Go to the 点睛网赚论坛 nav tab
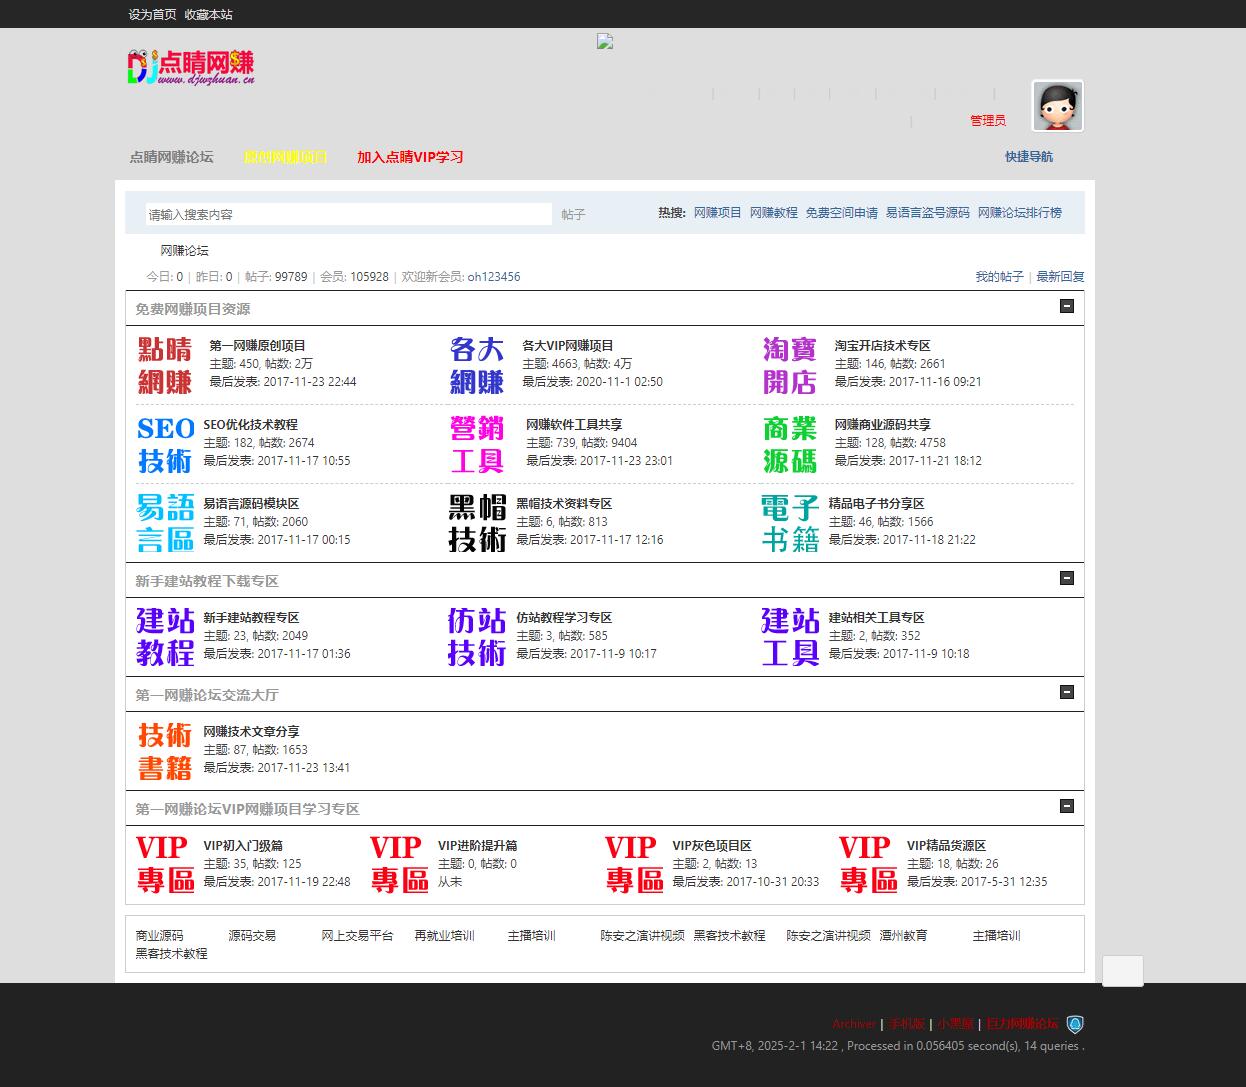Viewport: 1246px width, 1087px height. tap(171, 157)
